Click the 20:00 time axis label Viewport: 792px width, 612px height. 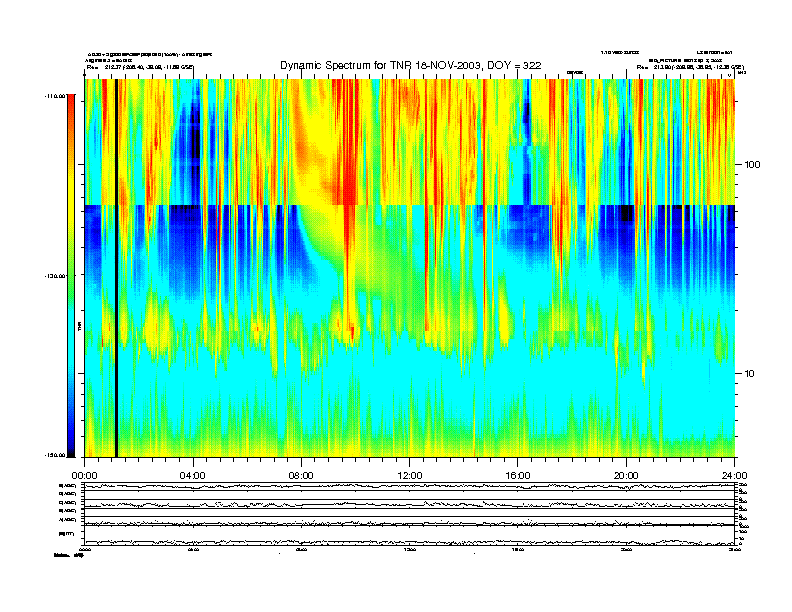(x=626, y=464)
